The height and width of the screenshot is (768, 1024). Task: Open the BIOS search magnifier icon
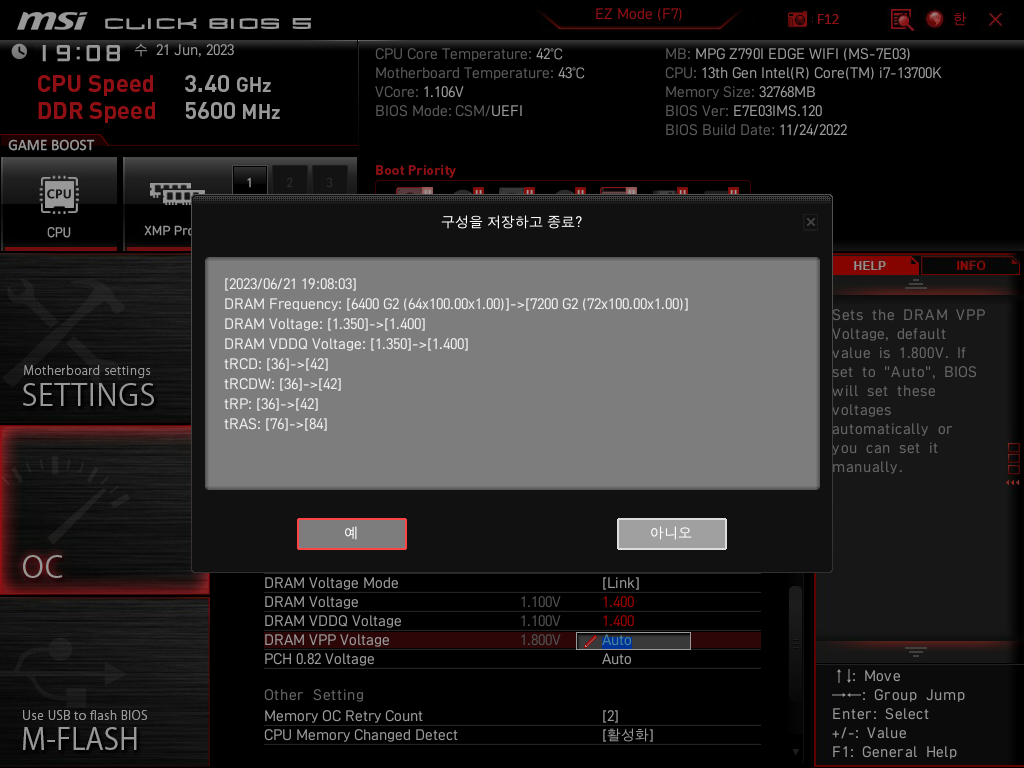coord(902,20)
